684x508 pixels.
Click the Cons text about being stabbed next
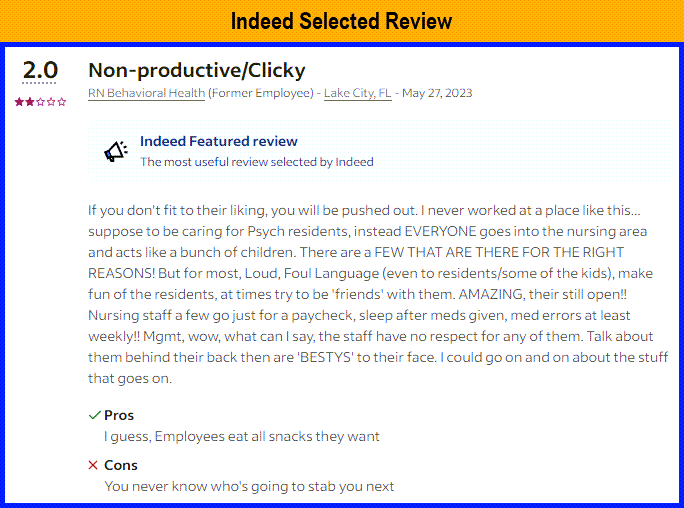click(x=249, y=486)
